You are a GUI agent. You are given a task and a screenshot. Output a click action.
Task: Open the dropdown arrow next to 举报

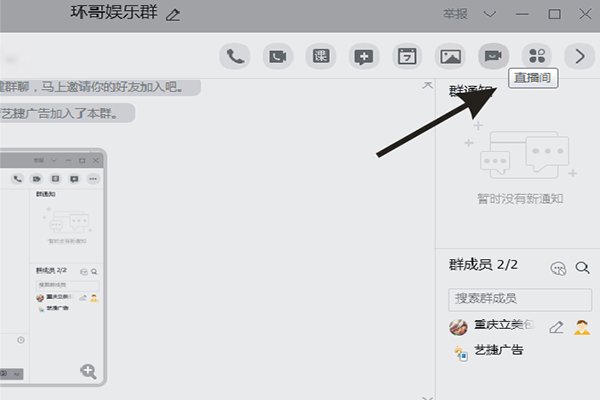[x=489, y=15]
